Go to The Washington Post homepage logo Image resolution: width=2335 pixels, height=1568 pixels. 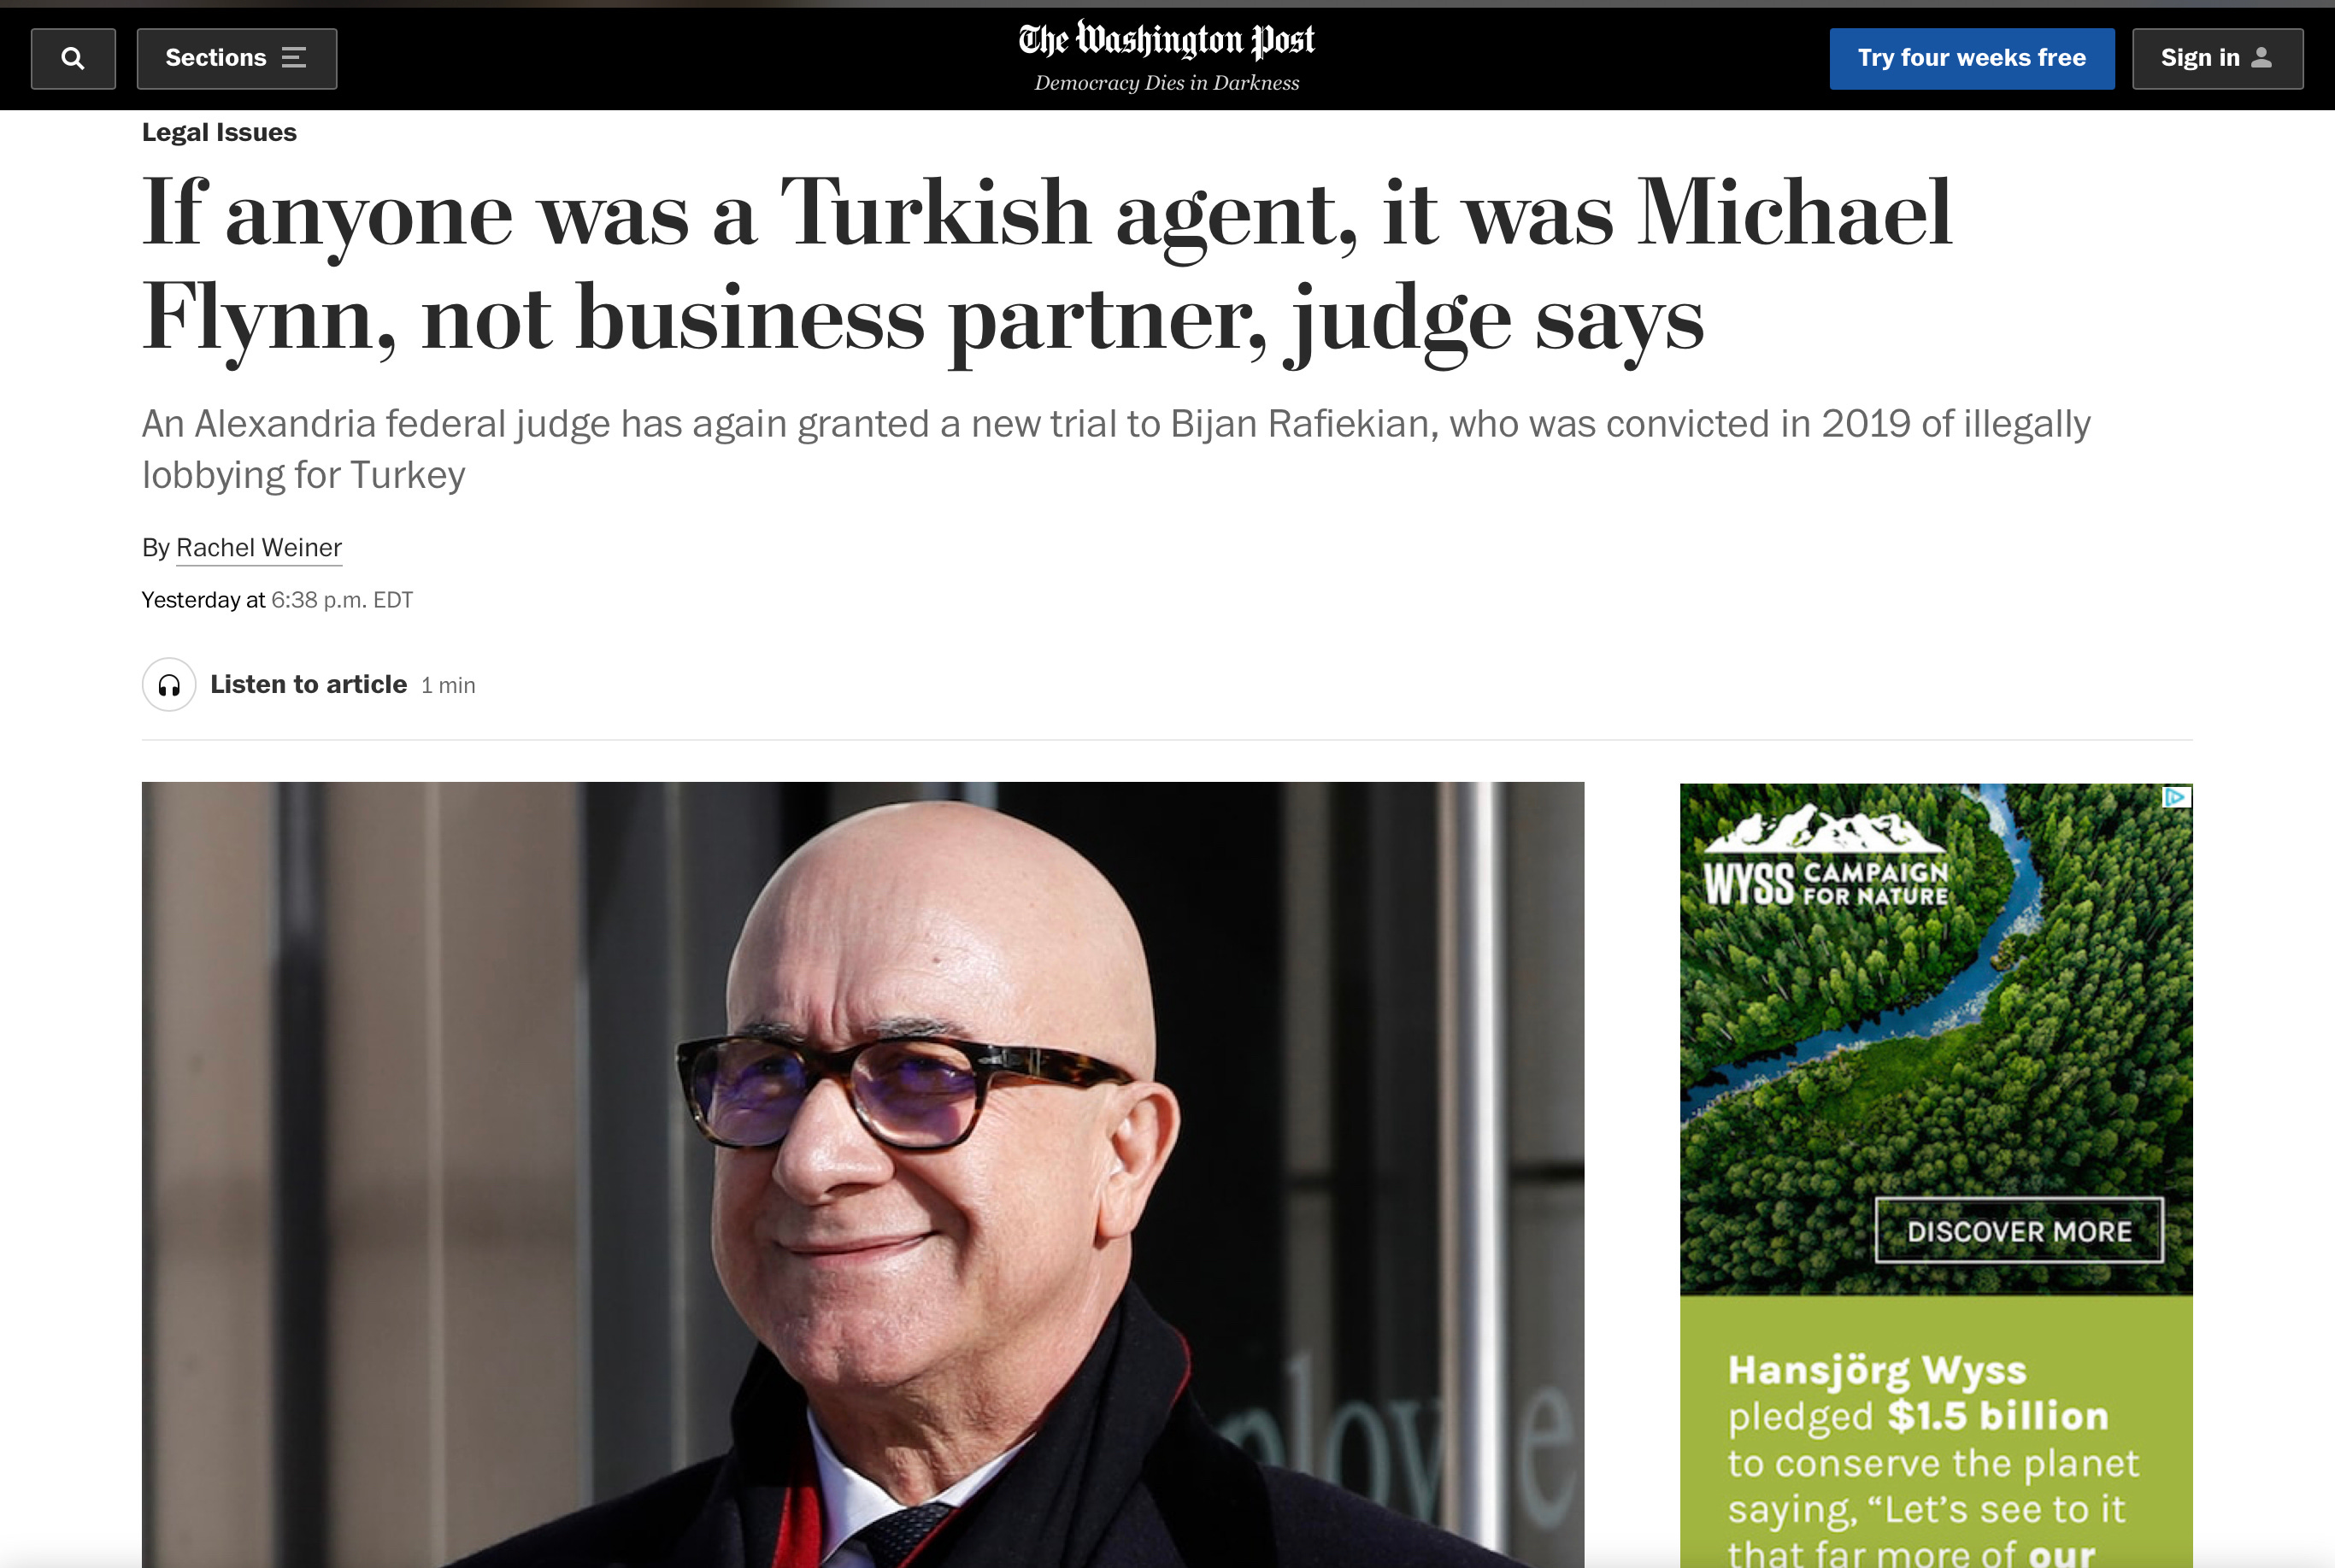1166,41
